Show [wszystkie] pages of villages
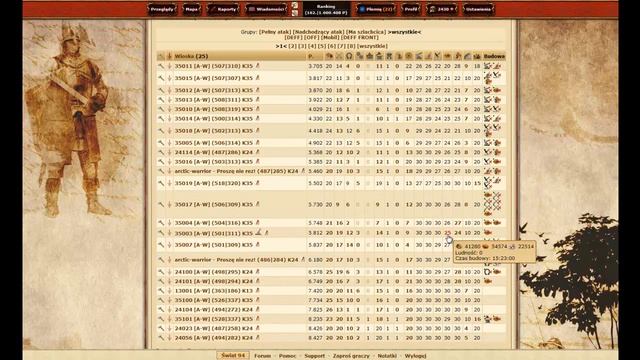The height and width of the screenshot is (360, 640). (372, 46)
